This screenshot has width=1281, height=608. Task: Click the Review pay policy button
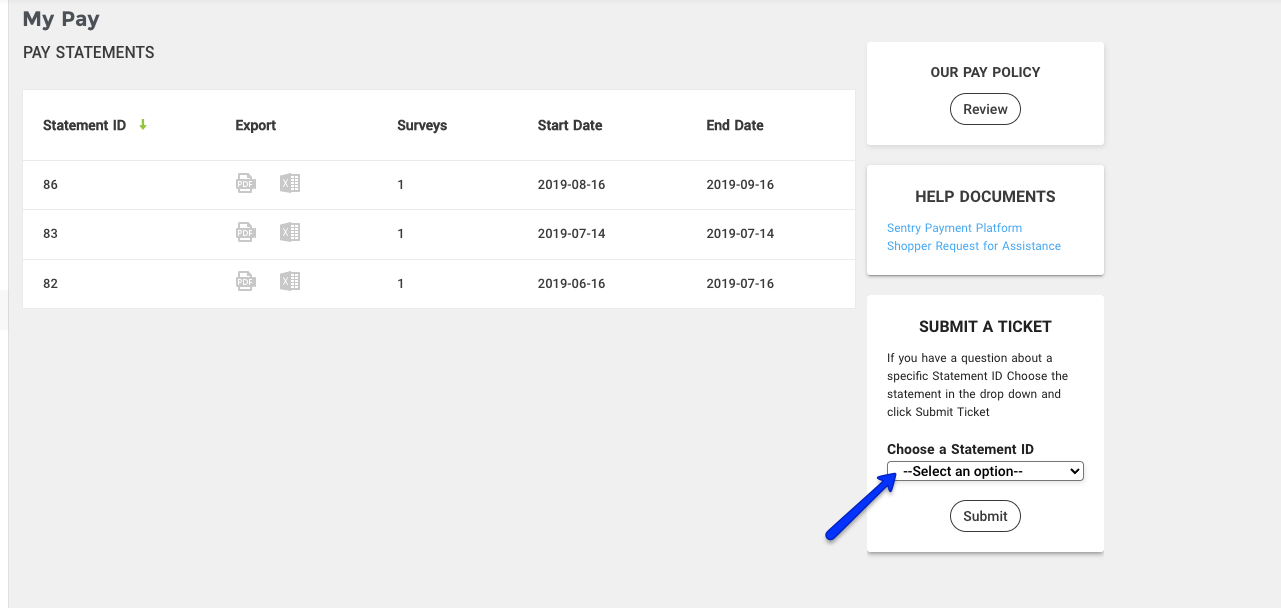pyautogui.click(x=985, y=109)
